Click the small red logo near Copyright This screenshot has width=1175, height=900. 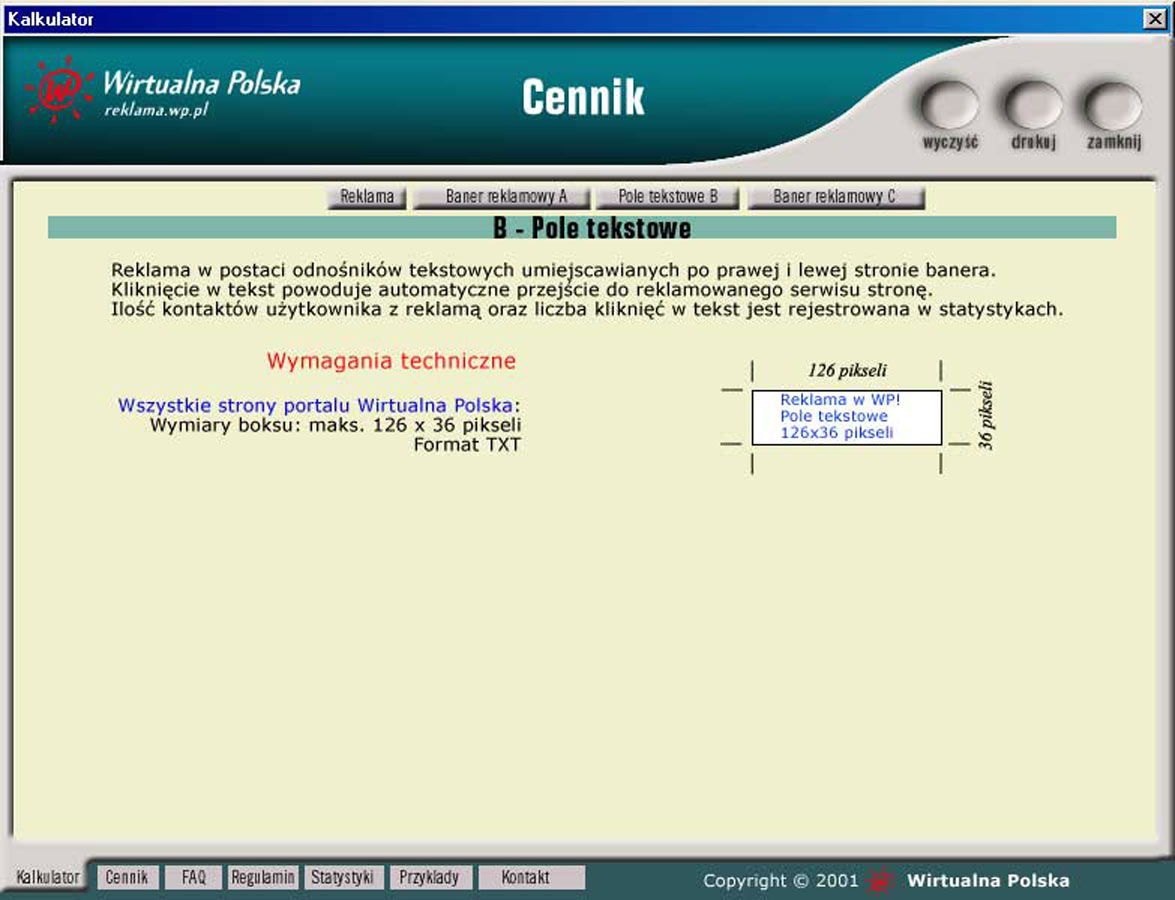881,881
